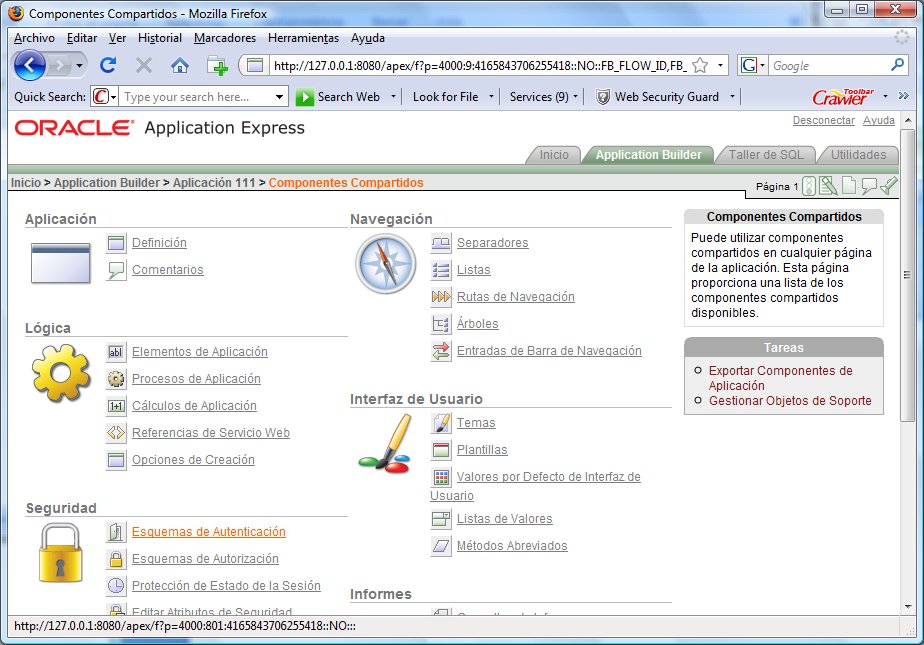Click the Procesos de Aplicación gear icon
The image size is (924, 645).
point(116,379)
